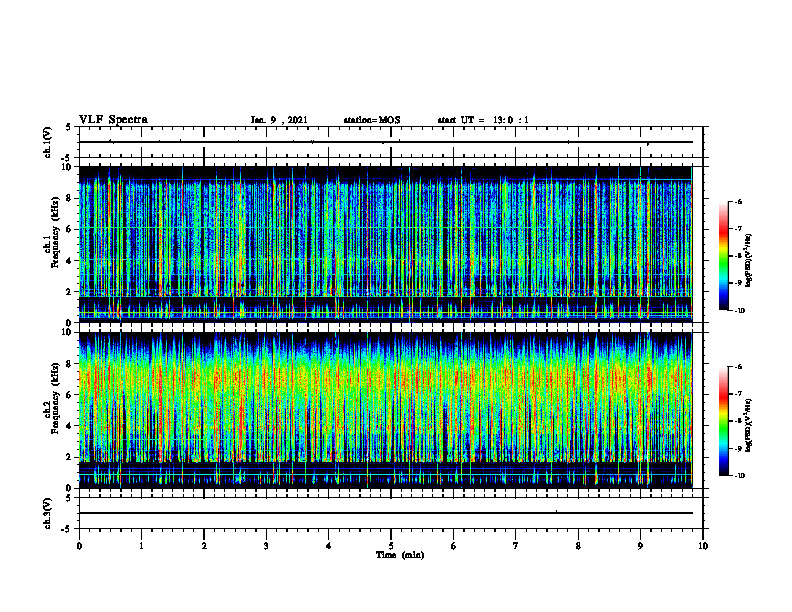Image resolution: width=792 pixels, height=612 pixels.
Task: Click the "Time (min)" x-axis label
Action: pyautogui.click(x=400, y=555)
